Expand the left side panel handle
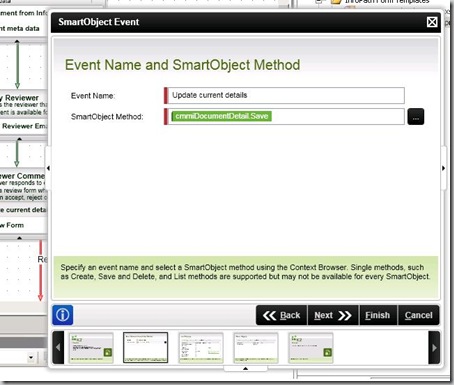The image size is (454, 385). [x=48, y=168]
